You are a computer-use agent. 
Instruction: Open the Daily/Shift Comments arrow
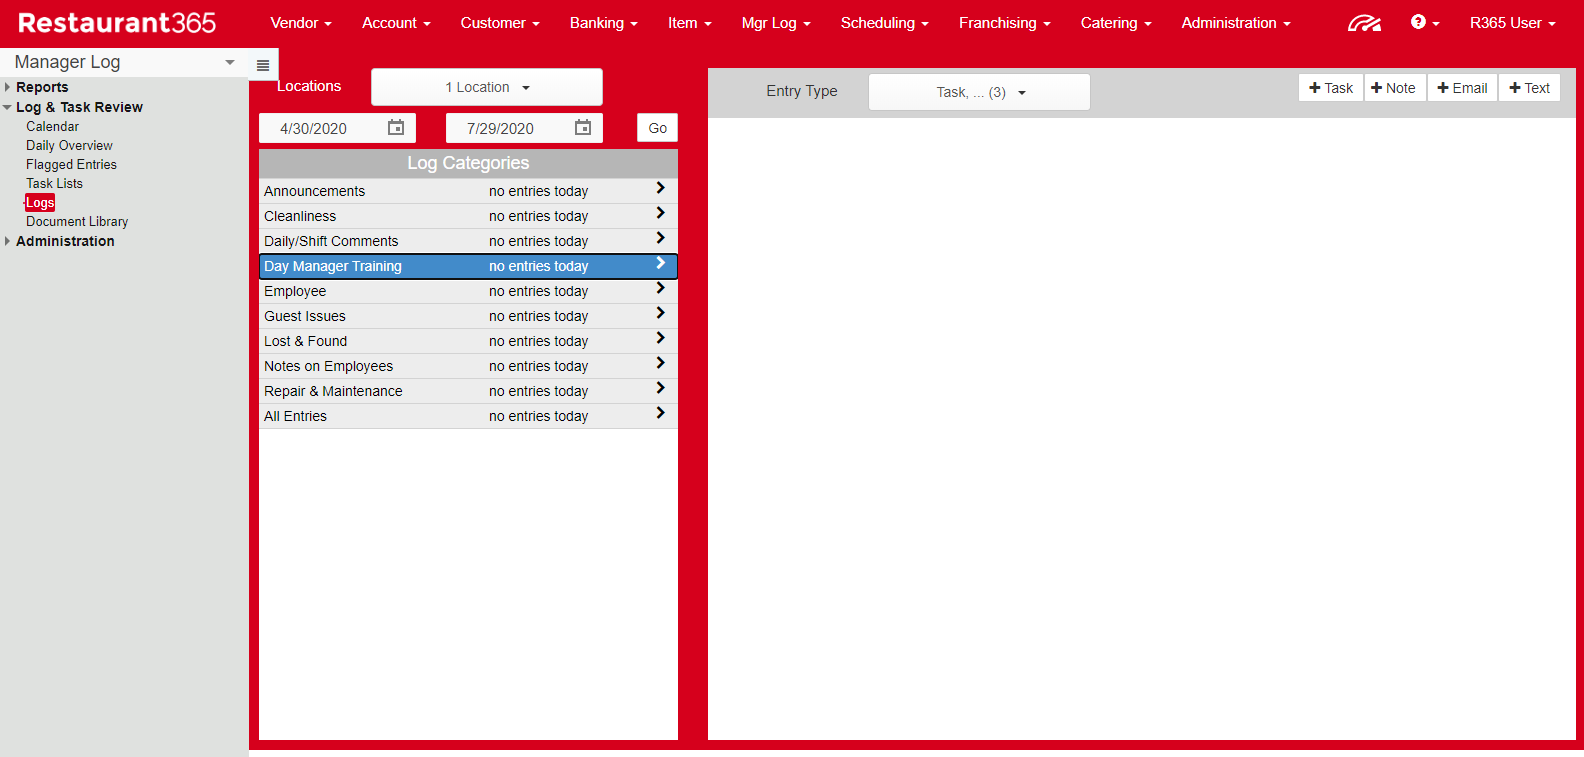pyautogui.click(x=660, y=238)
